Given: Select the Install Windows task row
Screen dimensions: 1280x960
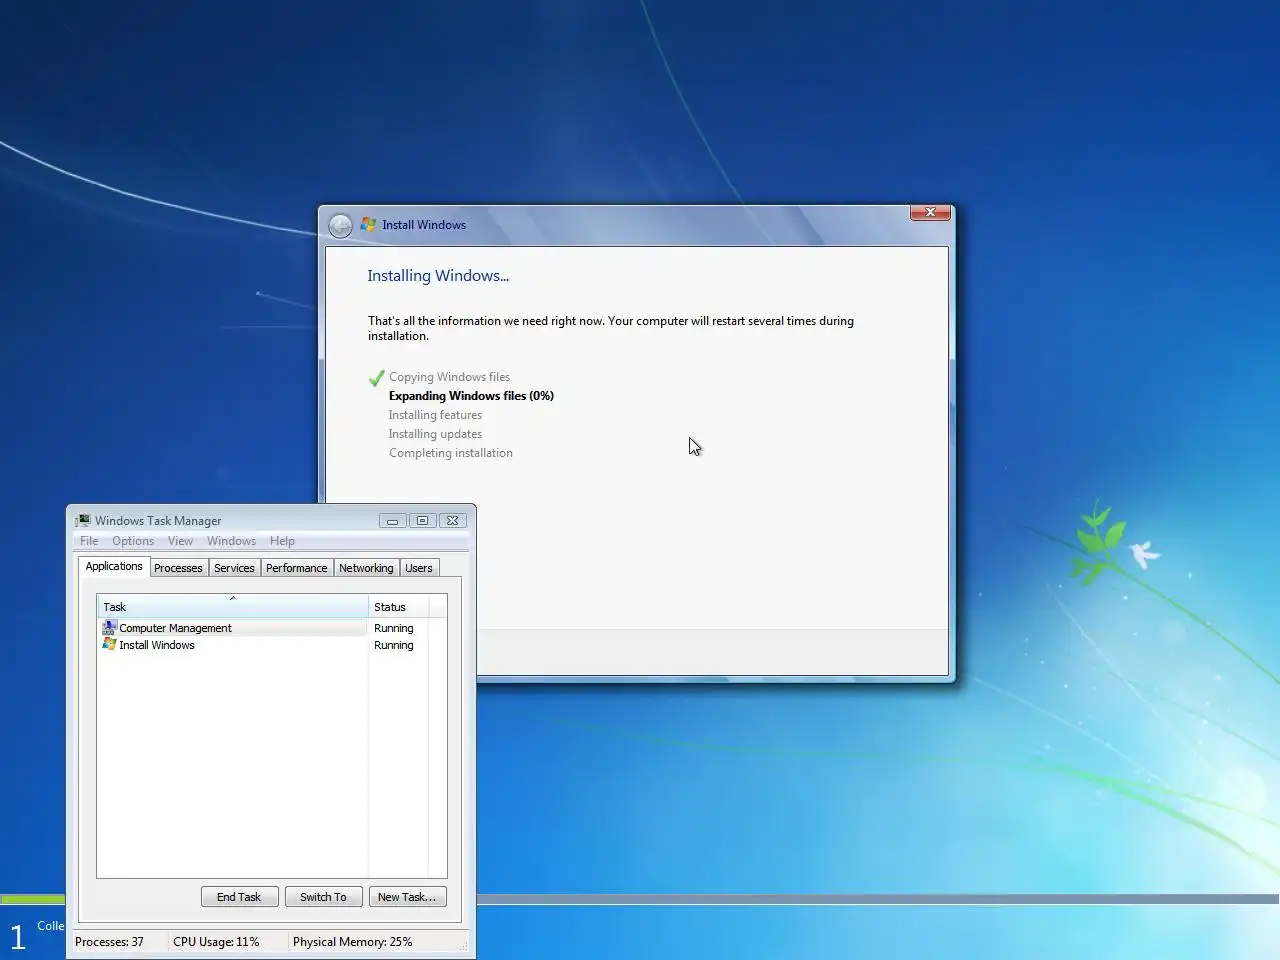Looking at the screenshot, I should point(263,645).
